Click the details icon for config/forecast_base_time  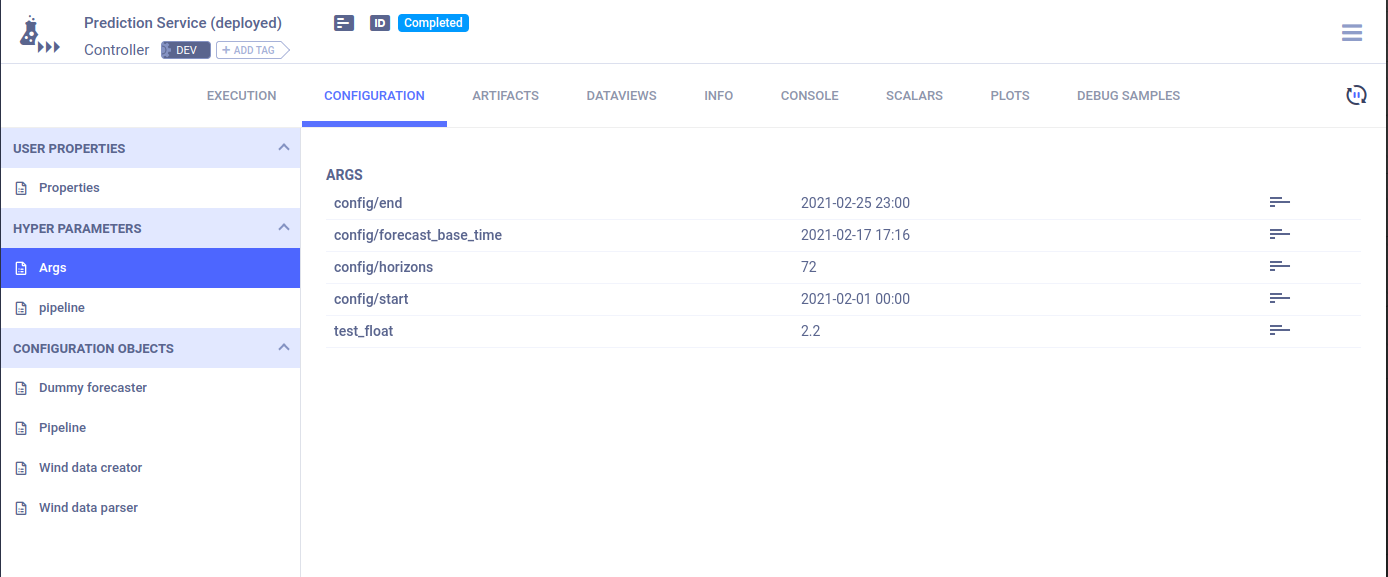(1279, 235)
